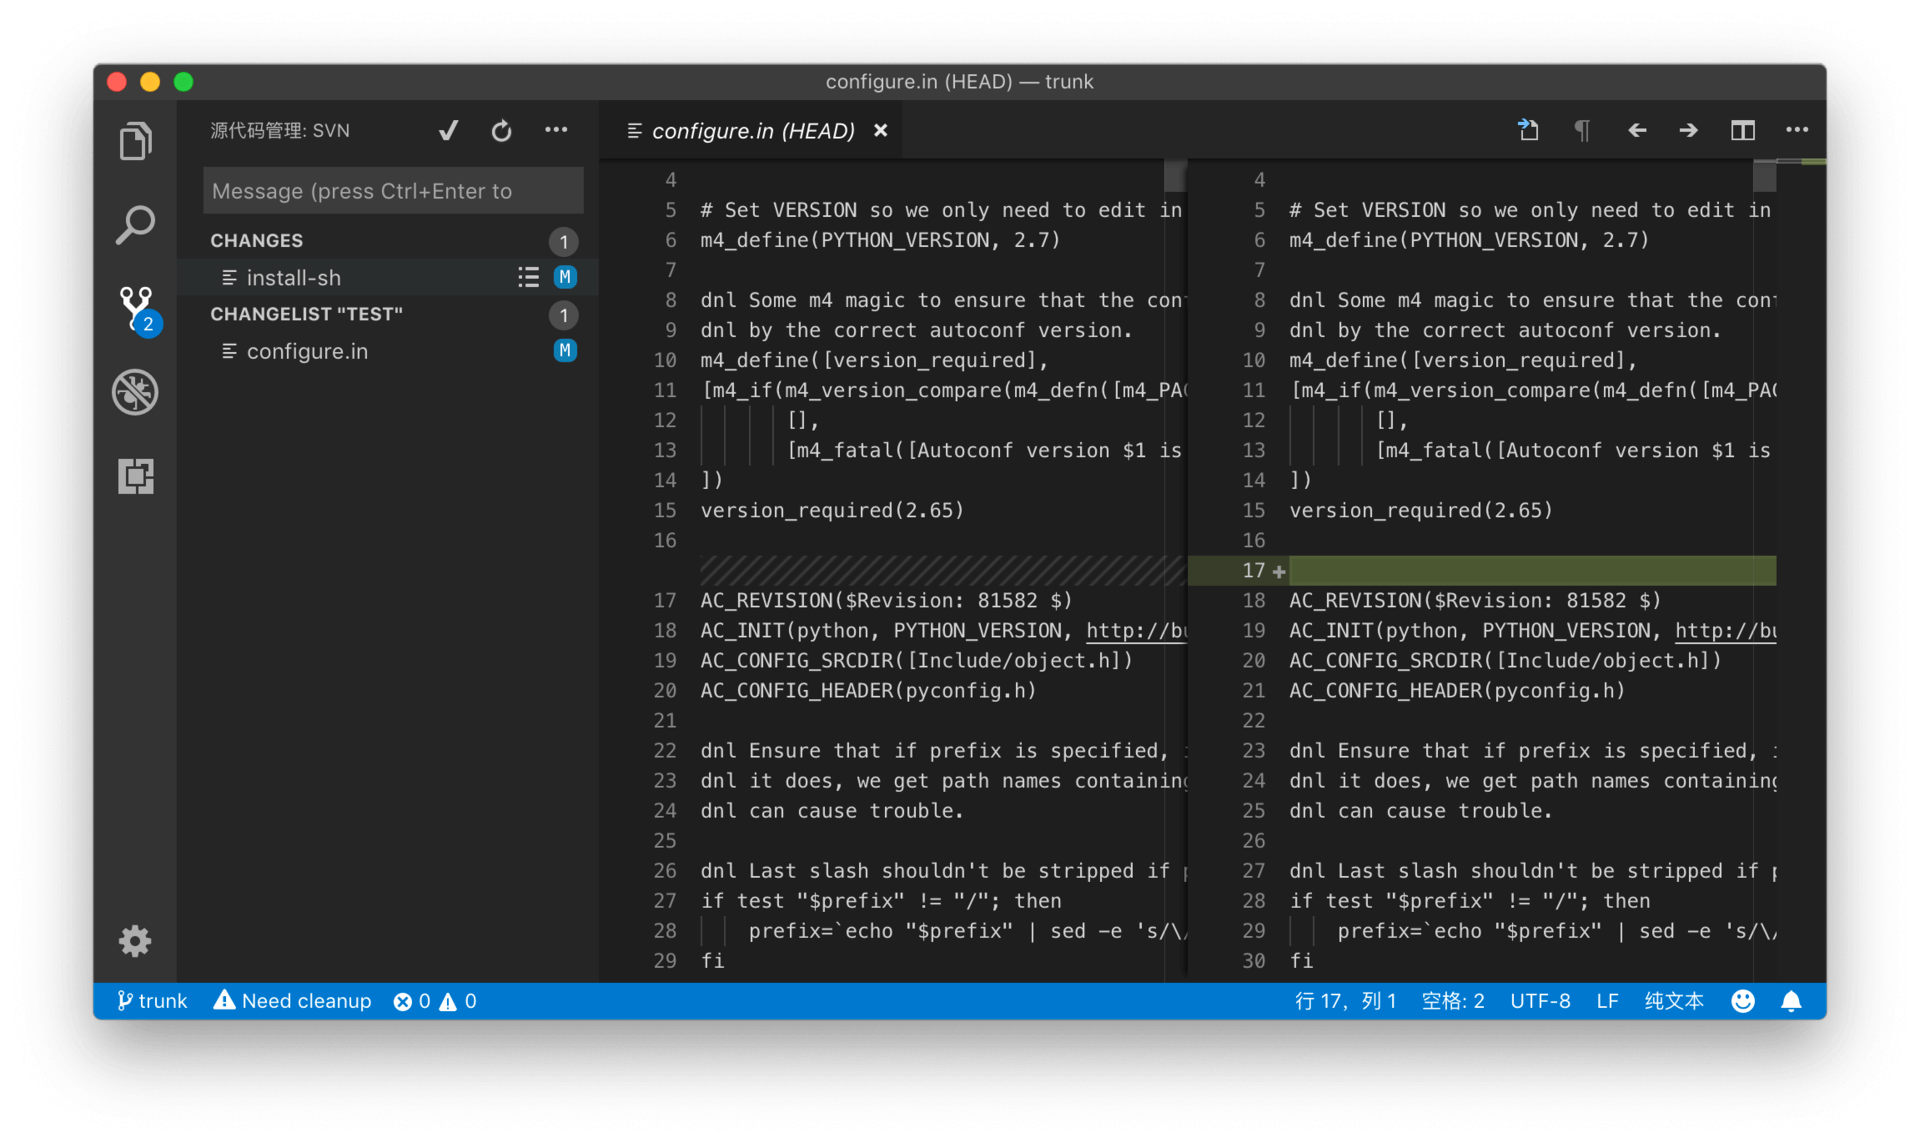Click the commit message input box

coord(393,191)
